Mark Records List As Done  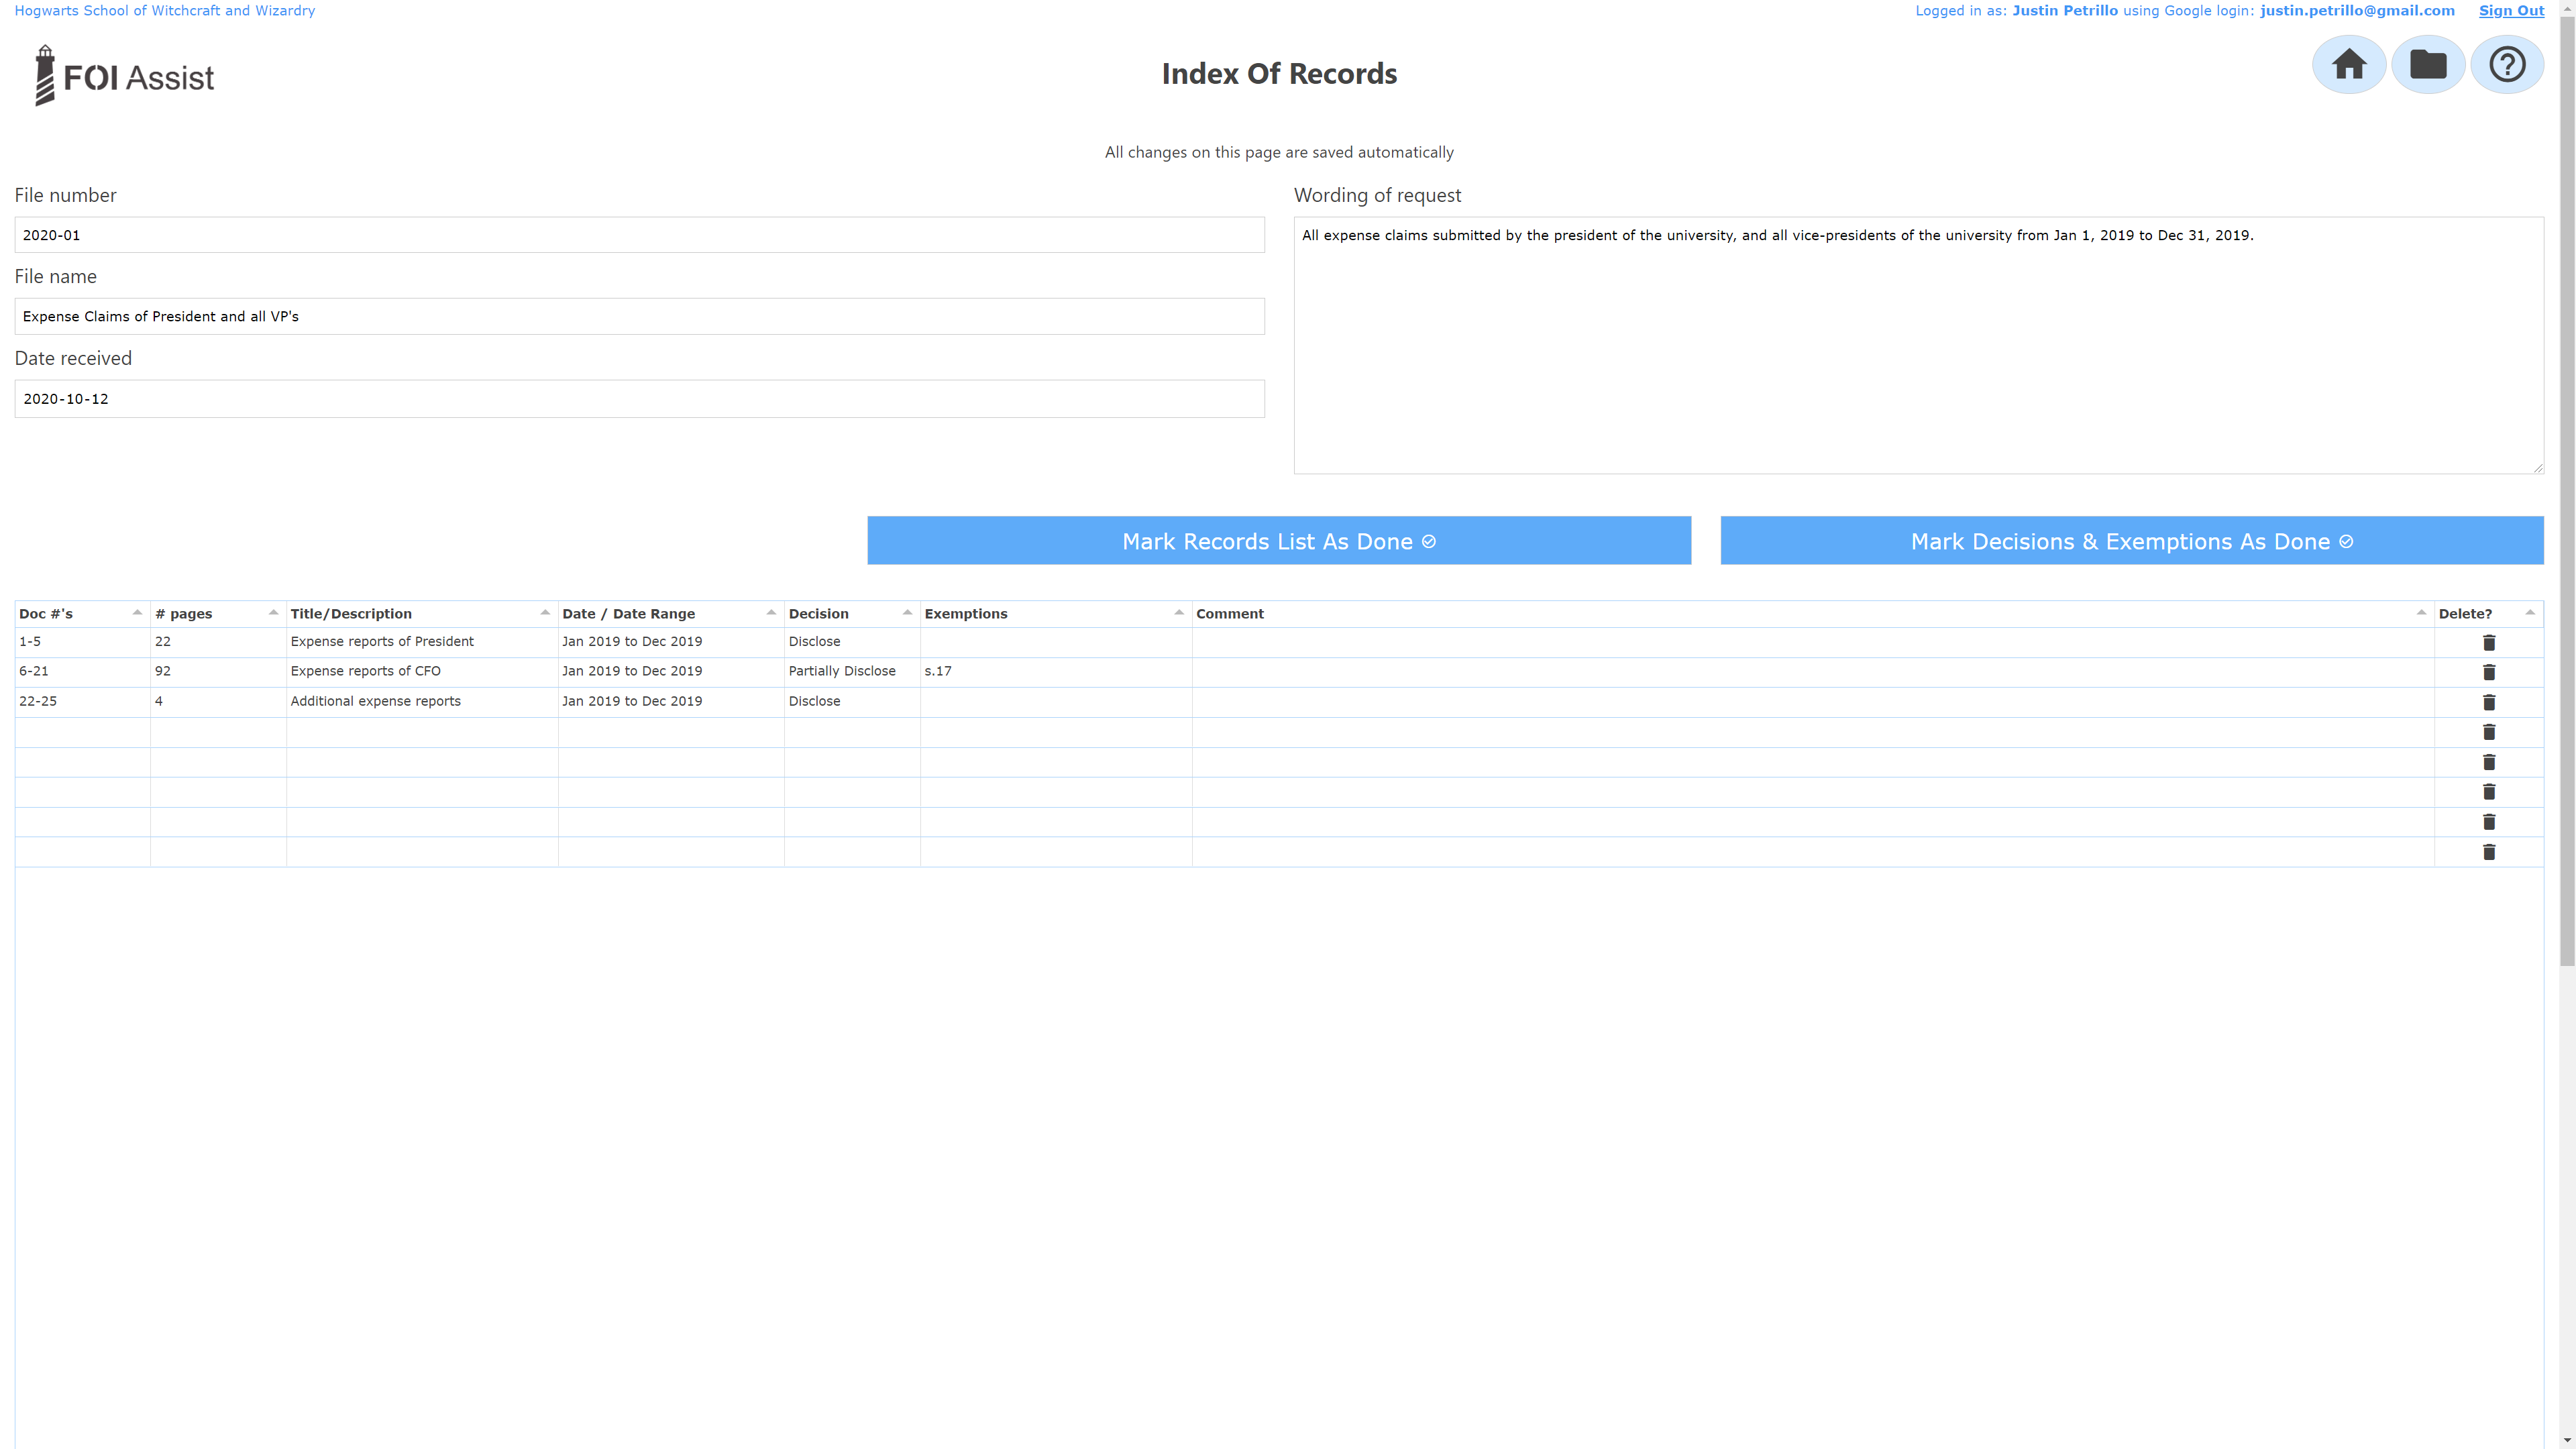click(1278, 541)
